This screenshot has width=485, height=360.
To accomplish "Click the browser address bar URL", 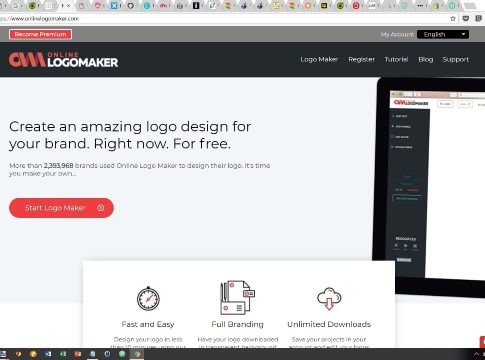I will click(x=40, y=19).
